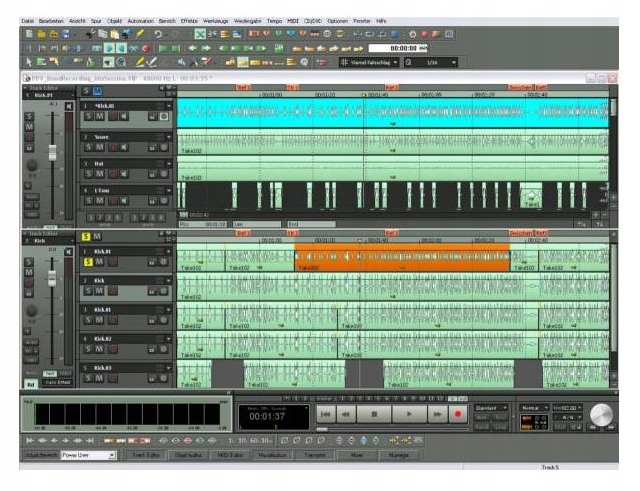
Task: Toggle the yellow Solo on Kick.01 in the lower window
Action: 88,262
